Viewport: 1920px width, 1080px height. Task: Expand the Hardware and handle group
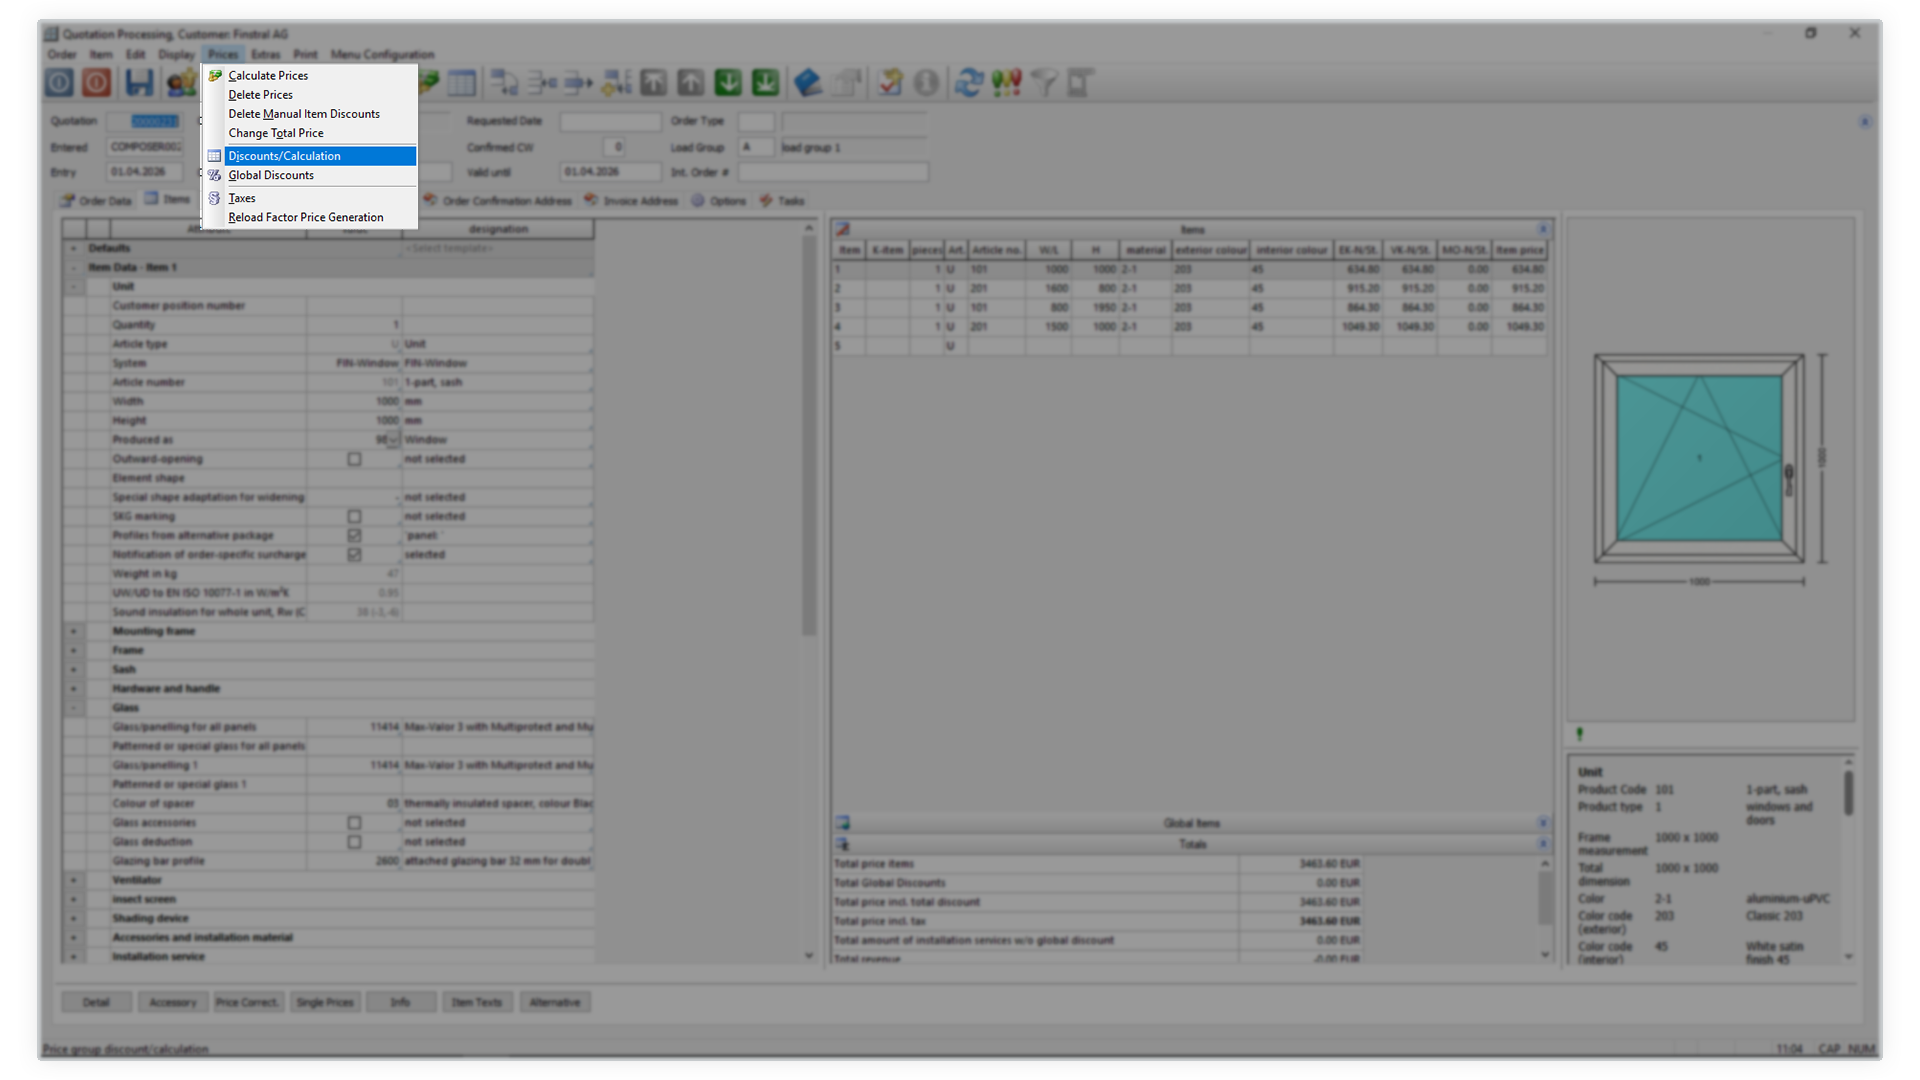[x=73, y=689]
